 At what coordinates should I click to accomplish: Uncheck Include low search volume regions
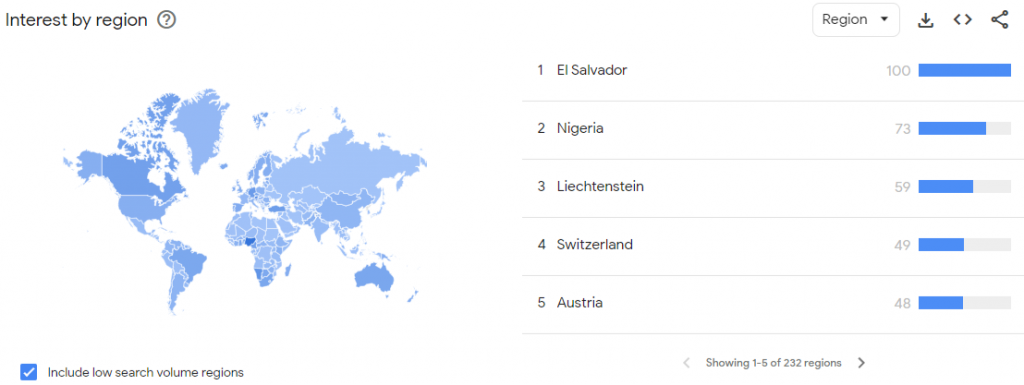(x=29, y=372)
